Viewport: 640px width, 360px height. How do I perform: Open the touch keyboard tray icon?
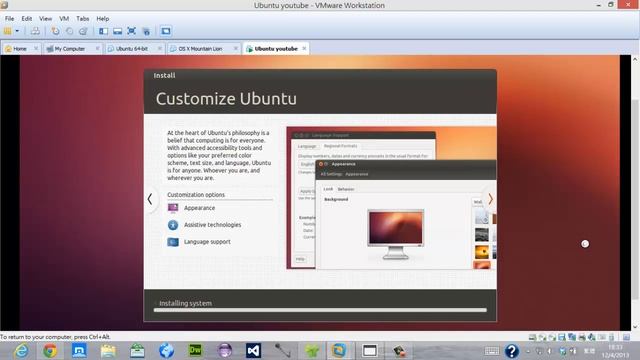click(491, 351)
